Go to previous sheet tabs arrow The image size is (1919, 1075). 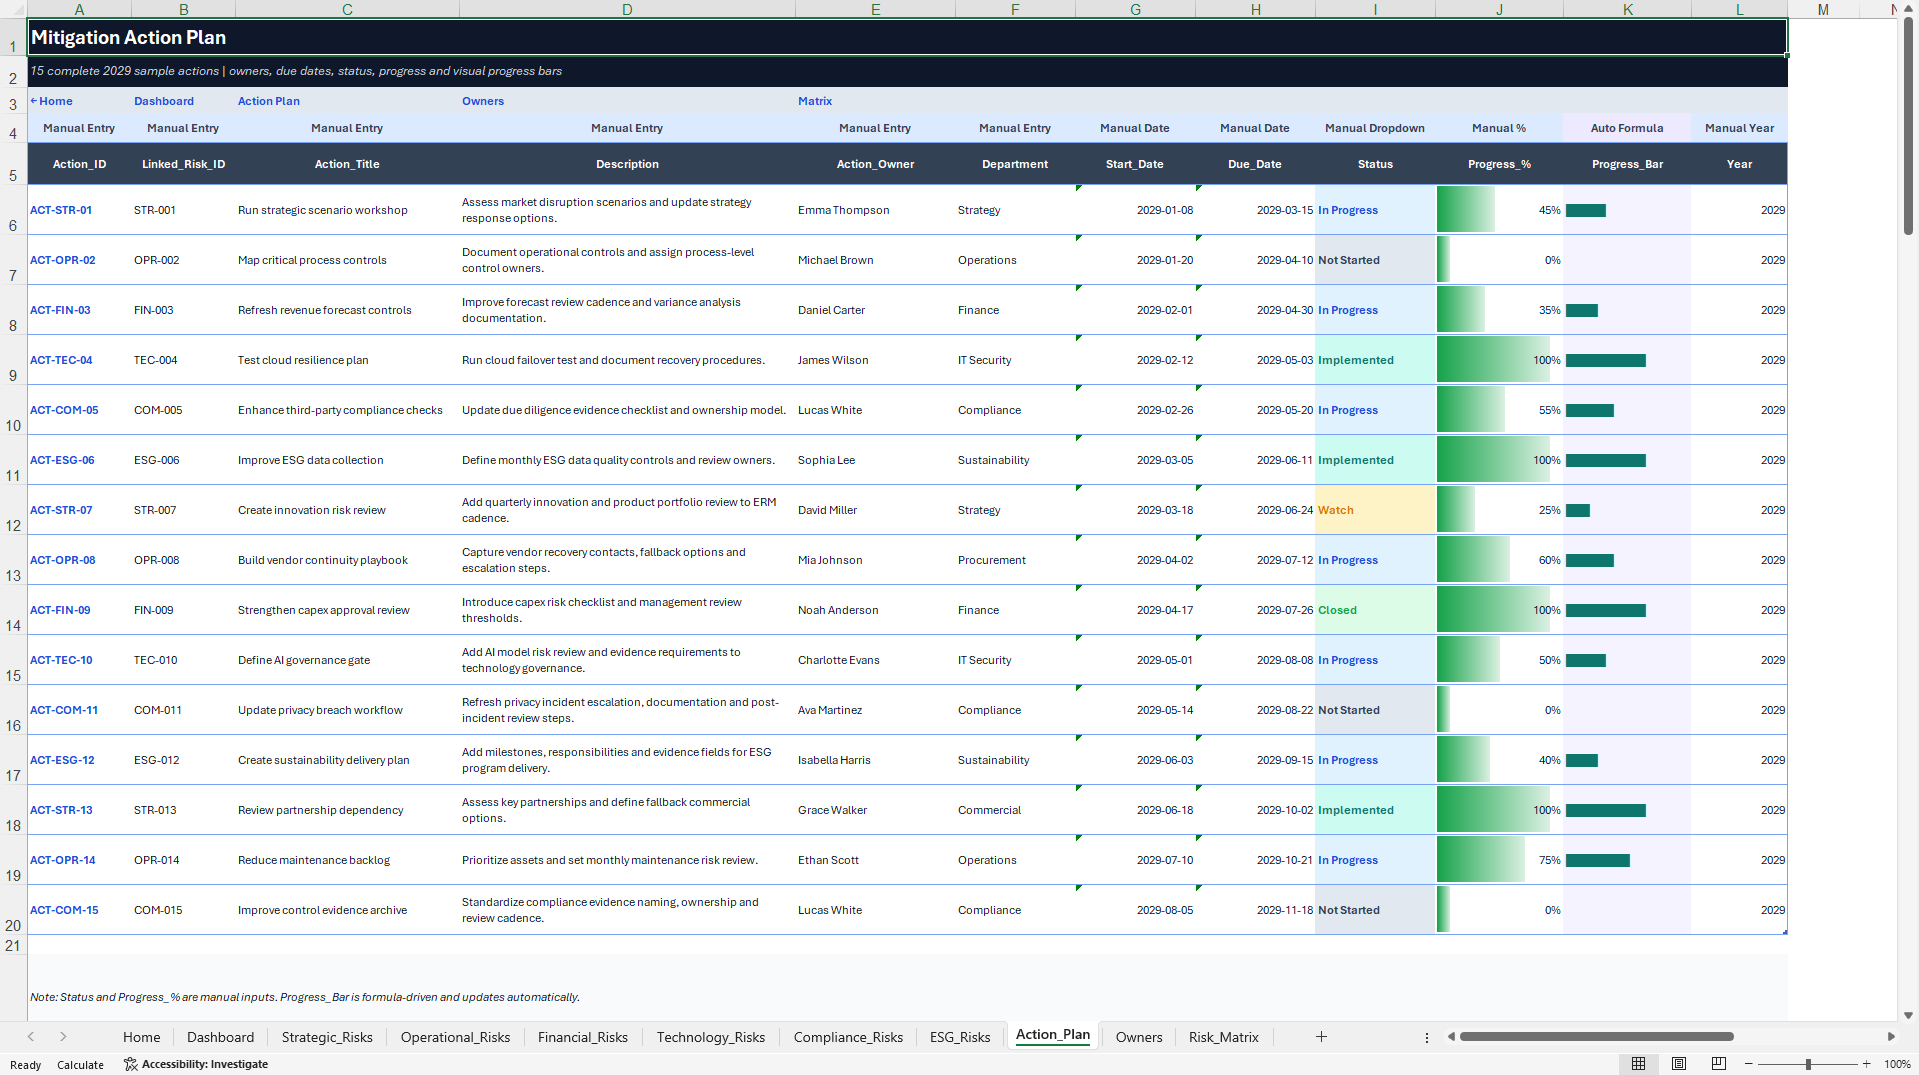click(x=31, y=1037)
